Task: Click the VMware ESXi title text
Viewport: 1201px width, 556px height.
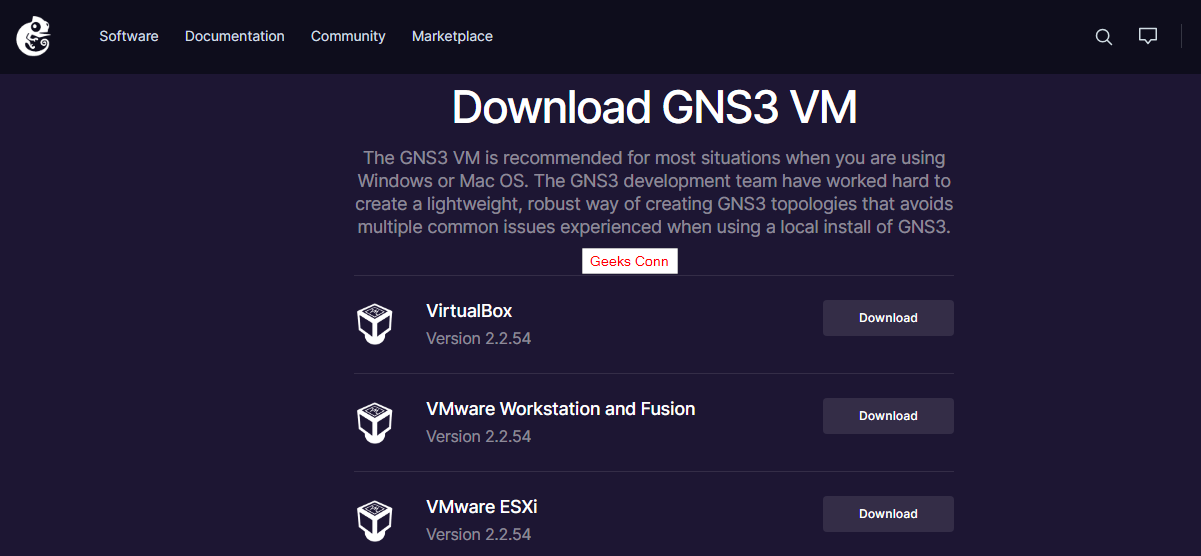Action: pos(482,507)
